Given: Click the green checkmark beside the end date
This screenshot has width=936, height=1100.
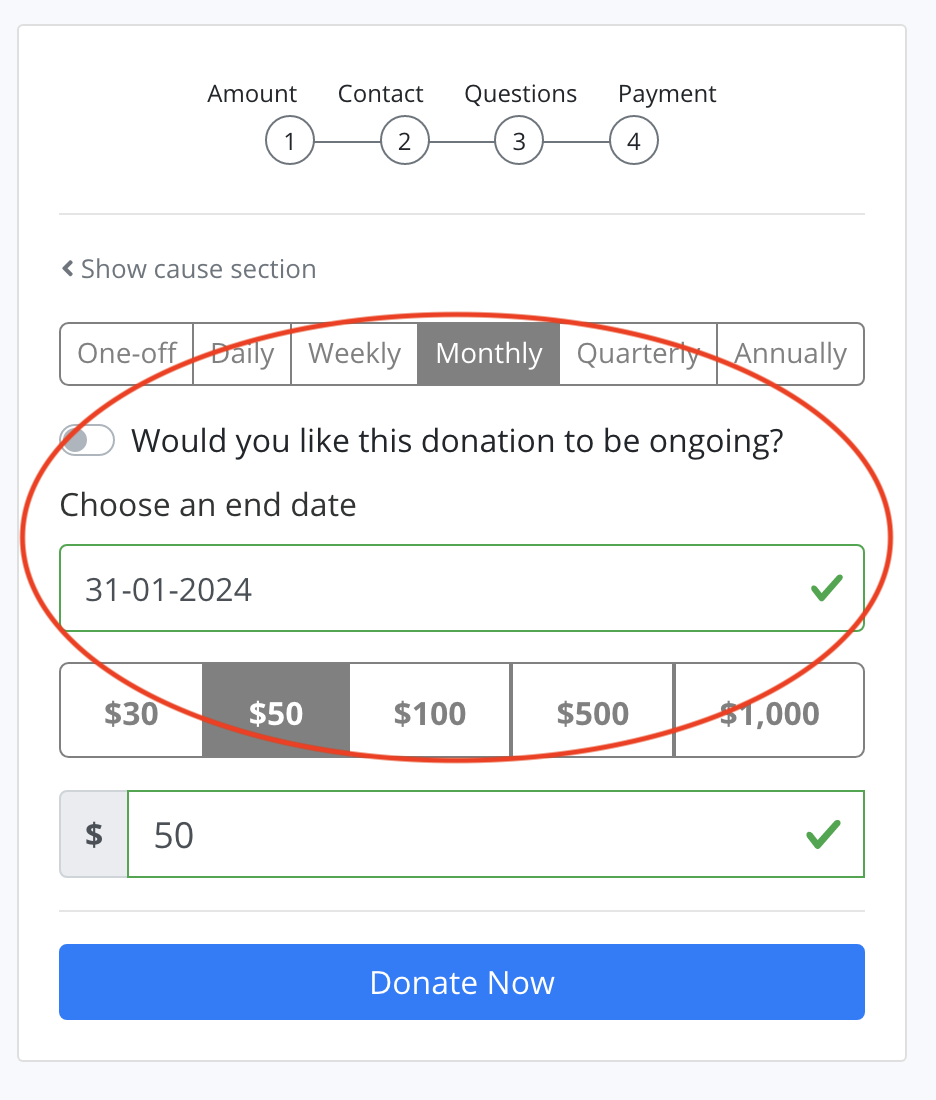Looking at the screenshot, I should point(826,589).
